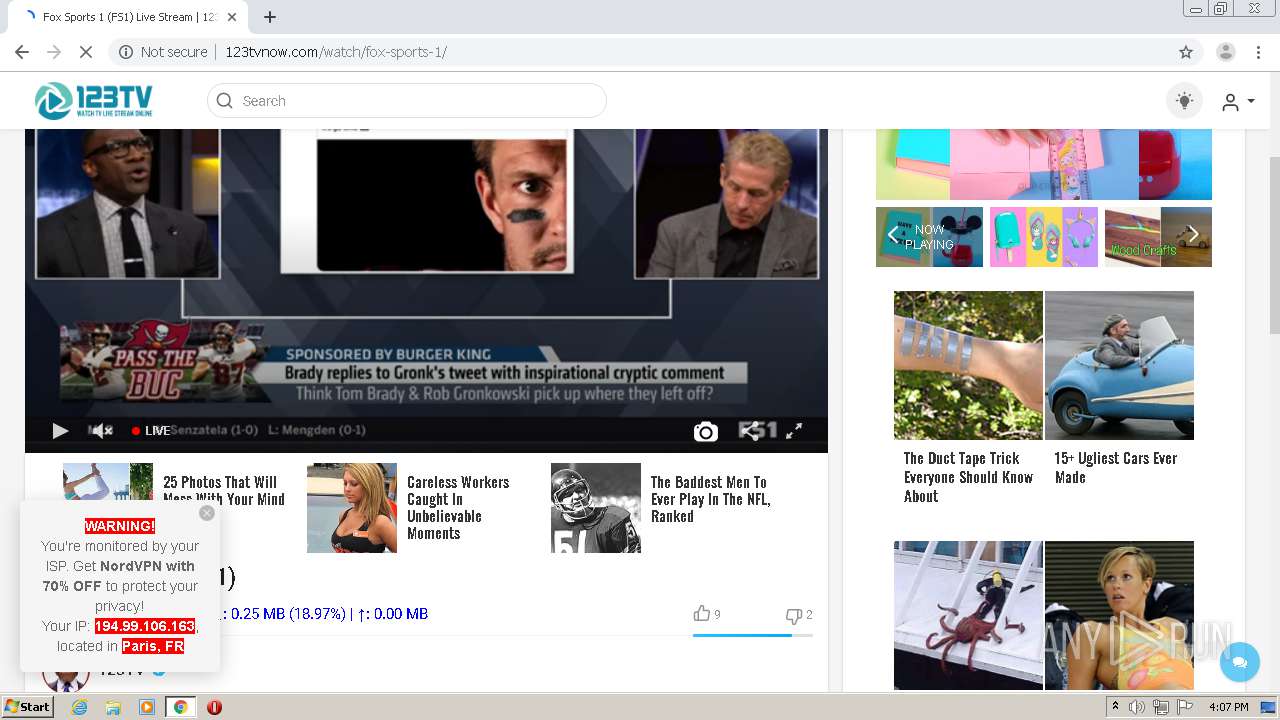Viewport: 1280px width, 720px height.
Task: Go to previous item in Now Playing carousel
Action: click(893, 237)
